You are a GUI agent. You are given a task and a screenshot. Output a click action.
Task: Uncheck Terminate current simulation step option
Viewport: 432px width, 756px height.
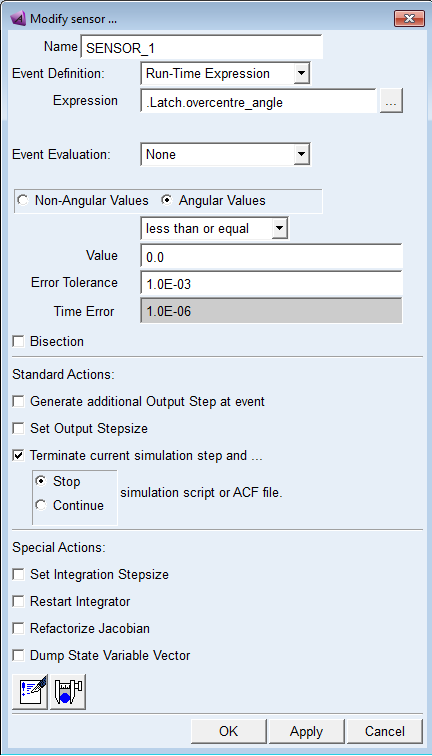[x=18, y=455]
